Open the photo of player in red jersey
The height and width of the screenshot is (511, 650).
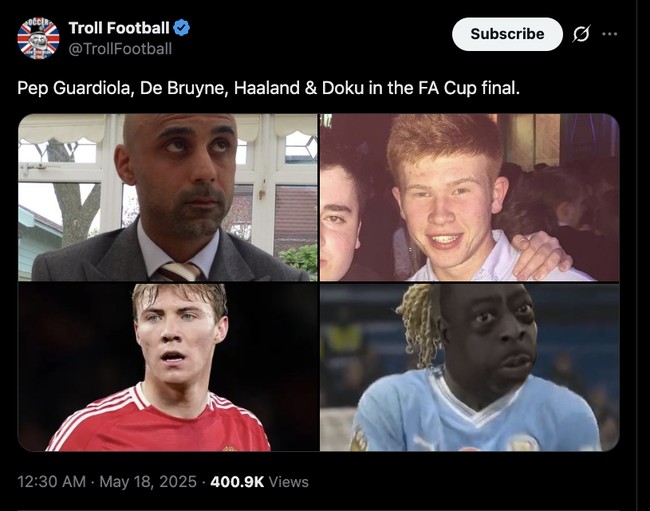tap(168, 367)
